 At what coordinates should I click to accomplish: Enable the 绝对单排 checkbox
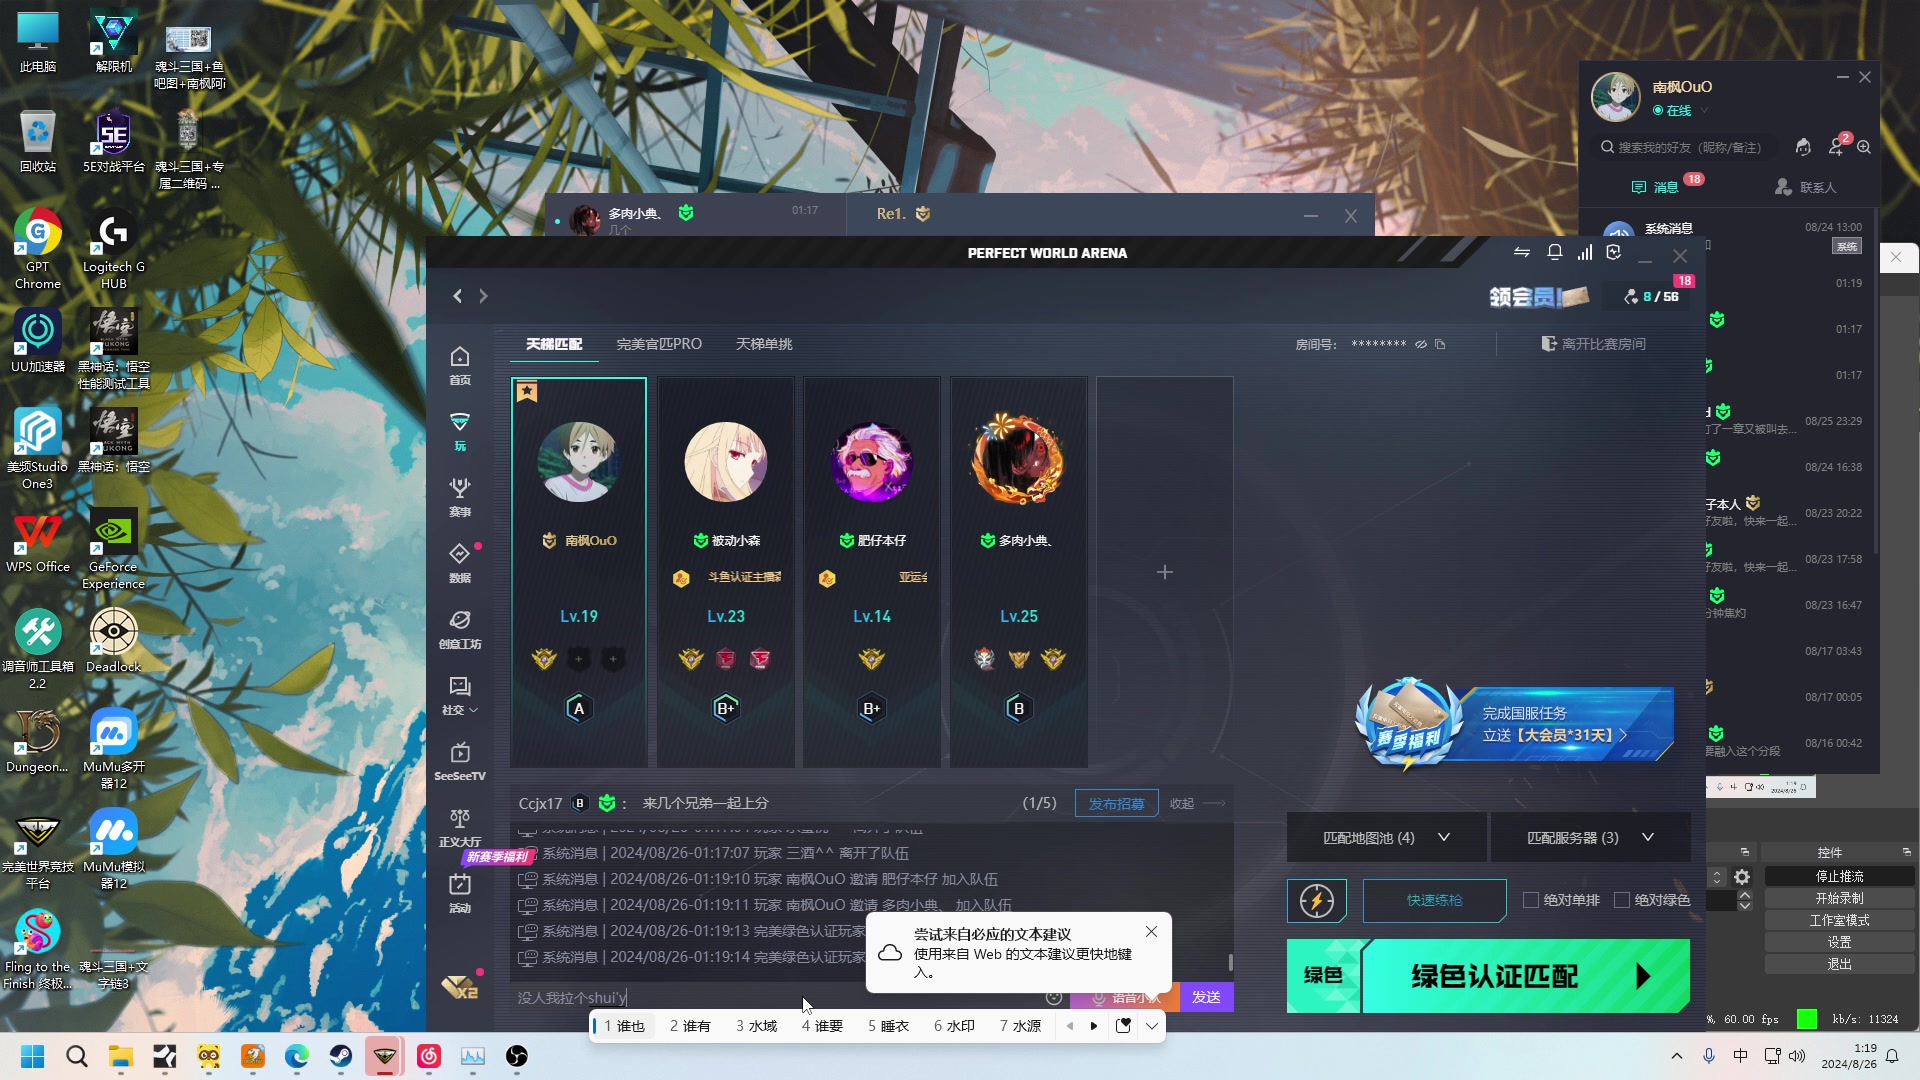(x=1531, y=900)
